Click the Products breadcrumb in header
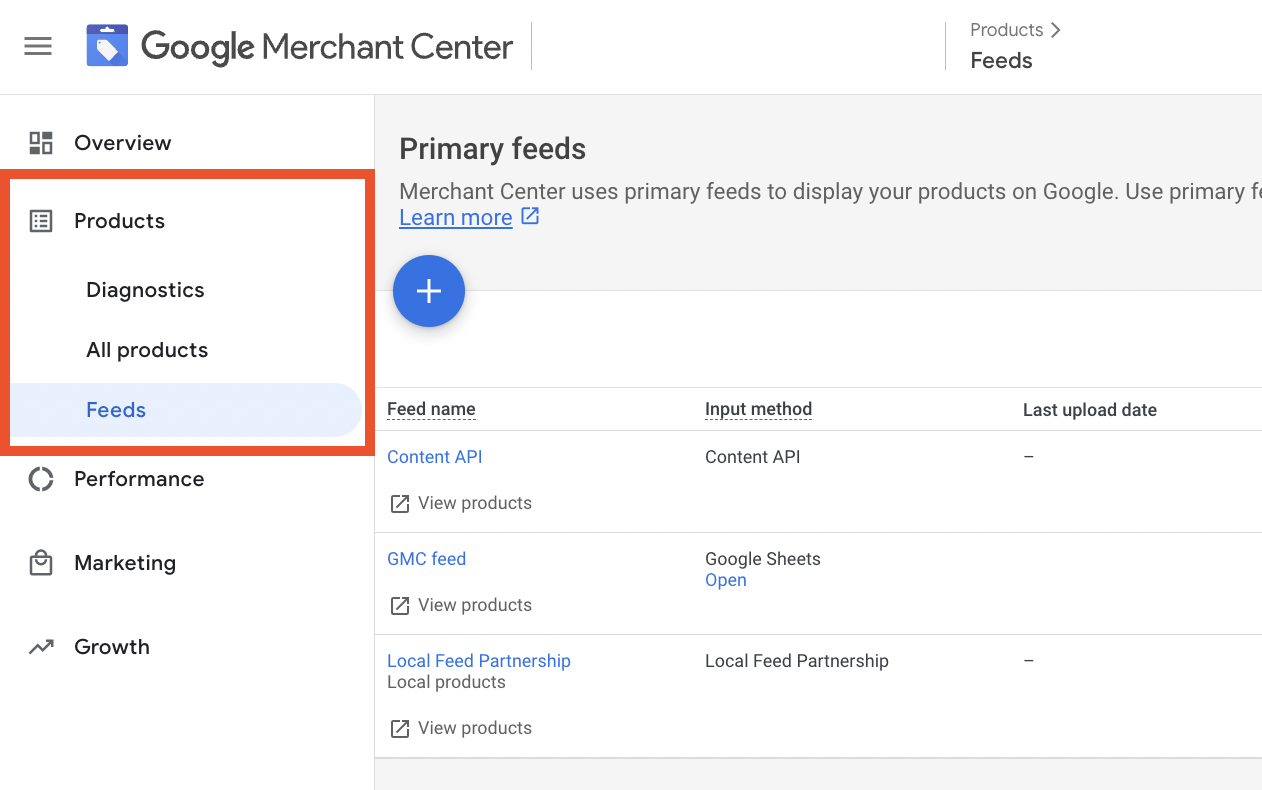Image resolution: width=1262 pixels, height=790 pixels. pyautogui.click(x=1007, y=30)
